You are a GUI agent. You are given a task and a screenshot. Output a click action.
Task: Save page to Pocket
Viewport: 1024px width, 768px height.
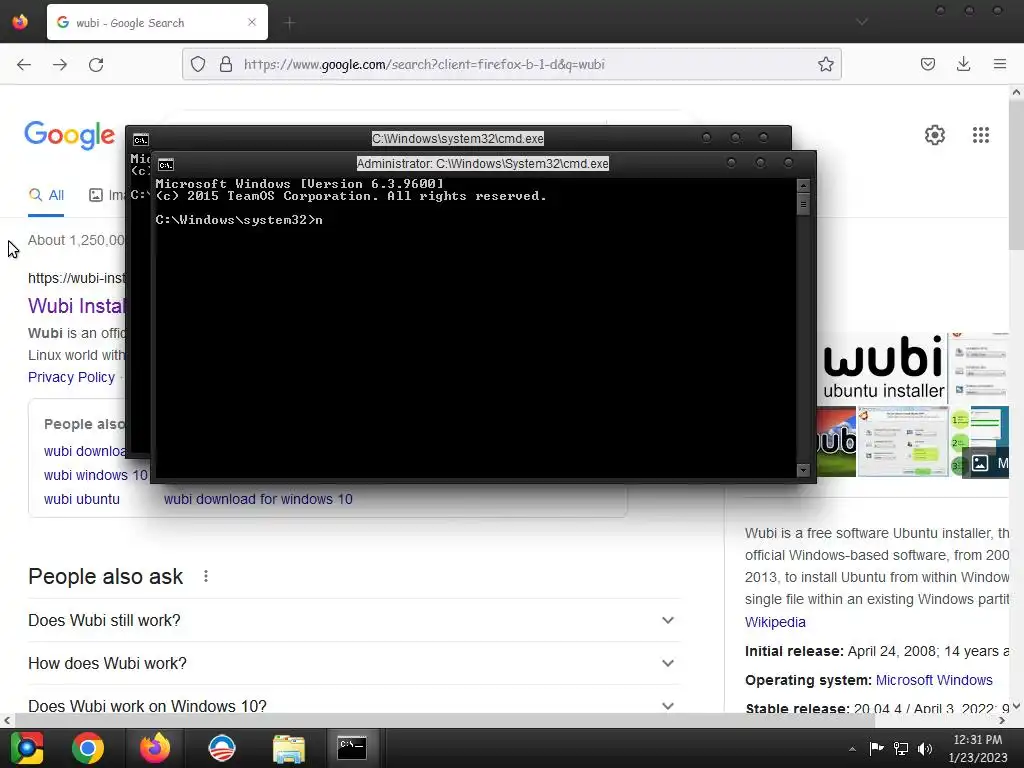coord(927,64)
